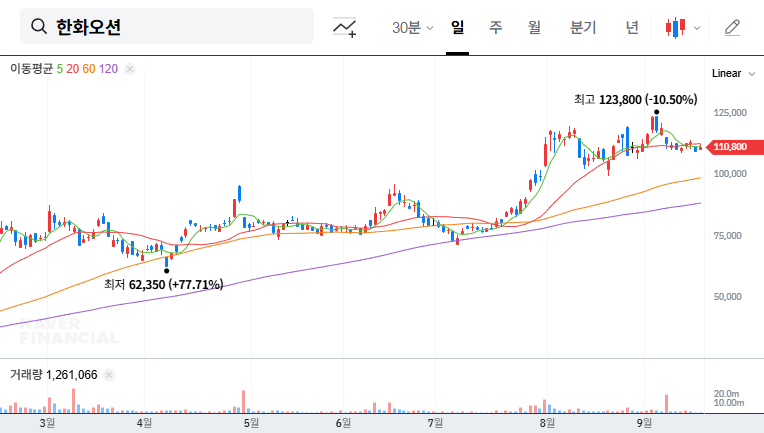The image size is (764, 433).
Task: Click the 8월 date axis label
Action: tap(547, 423)
